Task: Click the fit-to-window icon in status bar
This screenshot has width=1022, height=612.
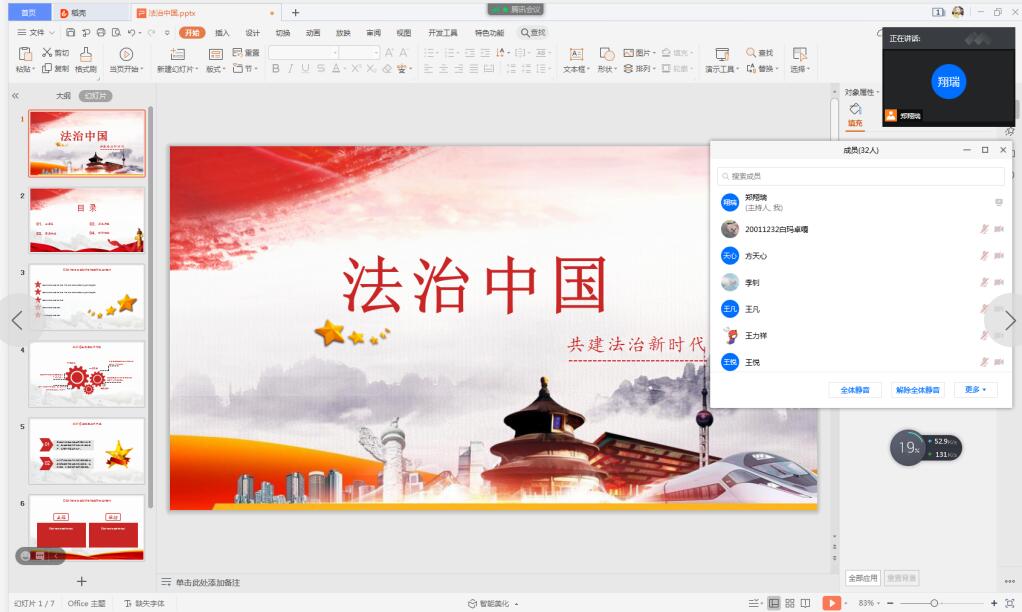Action: pos(1009,603)
